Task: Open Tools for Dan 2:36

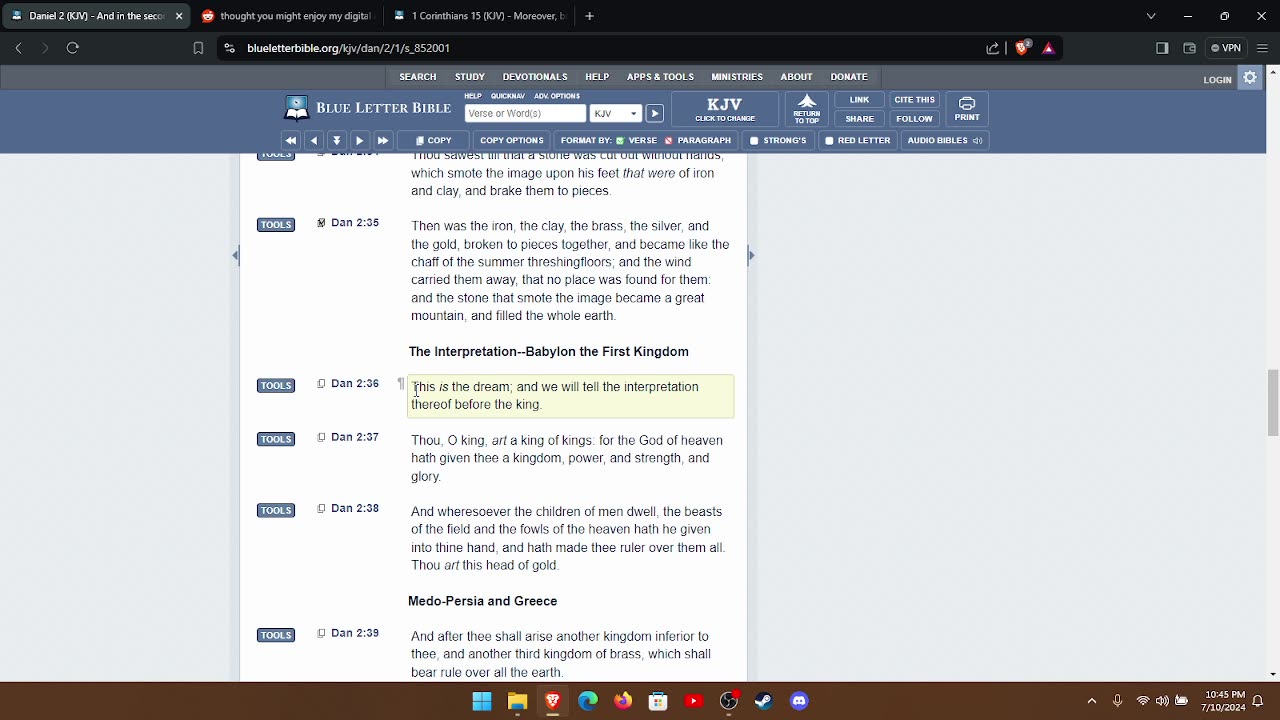Action: point(276,386)
